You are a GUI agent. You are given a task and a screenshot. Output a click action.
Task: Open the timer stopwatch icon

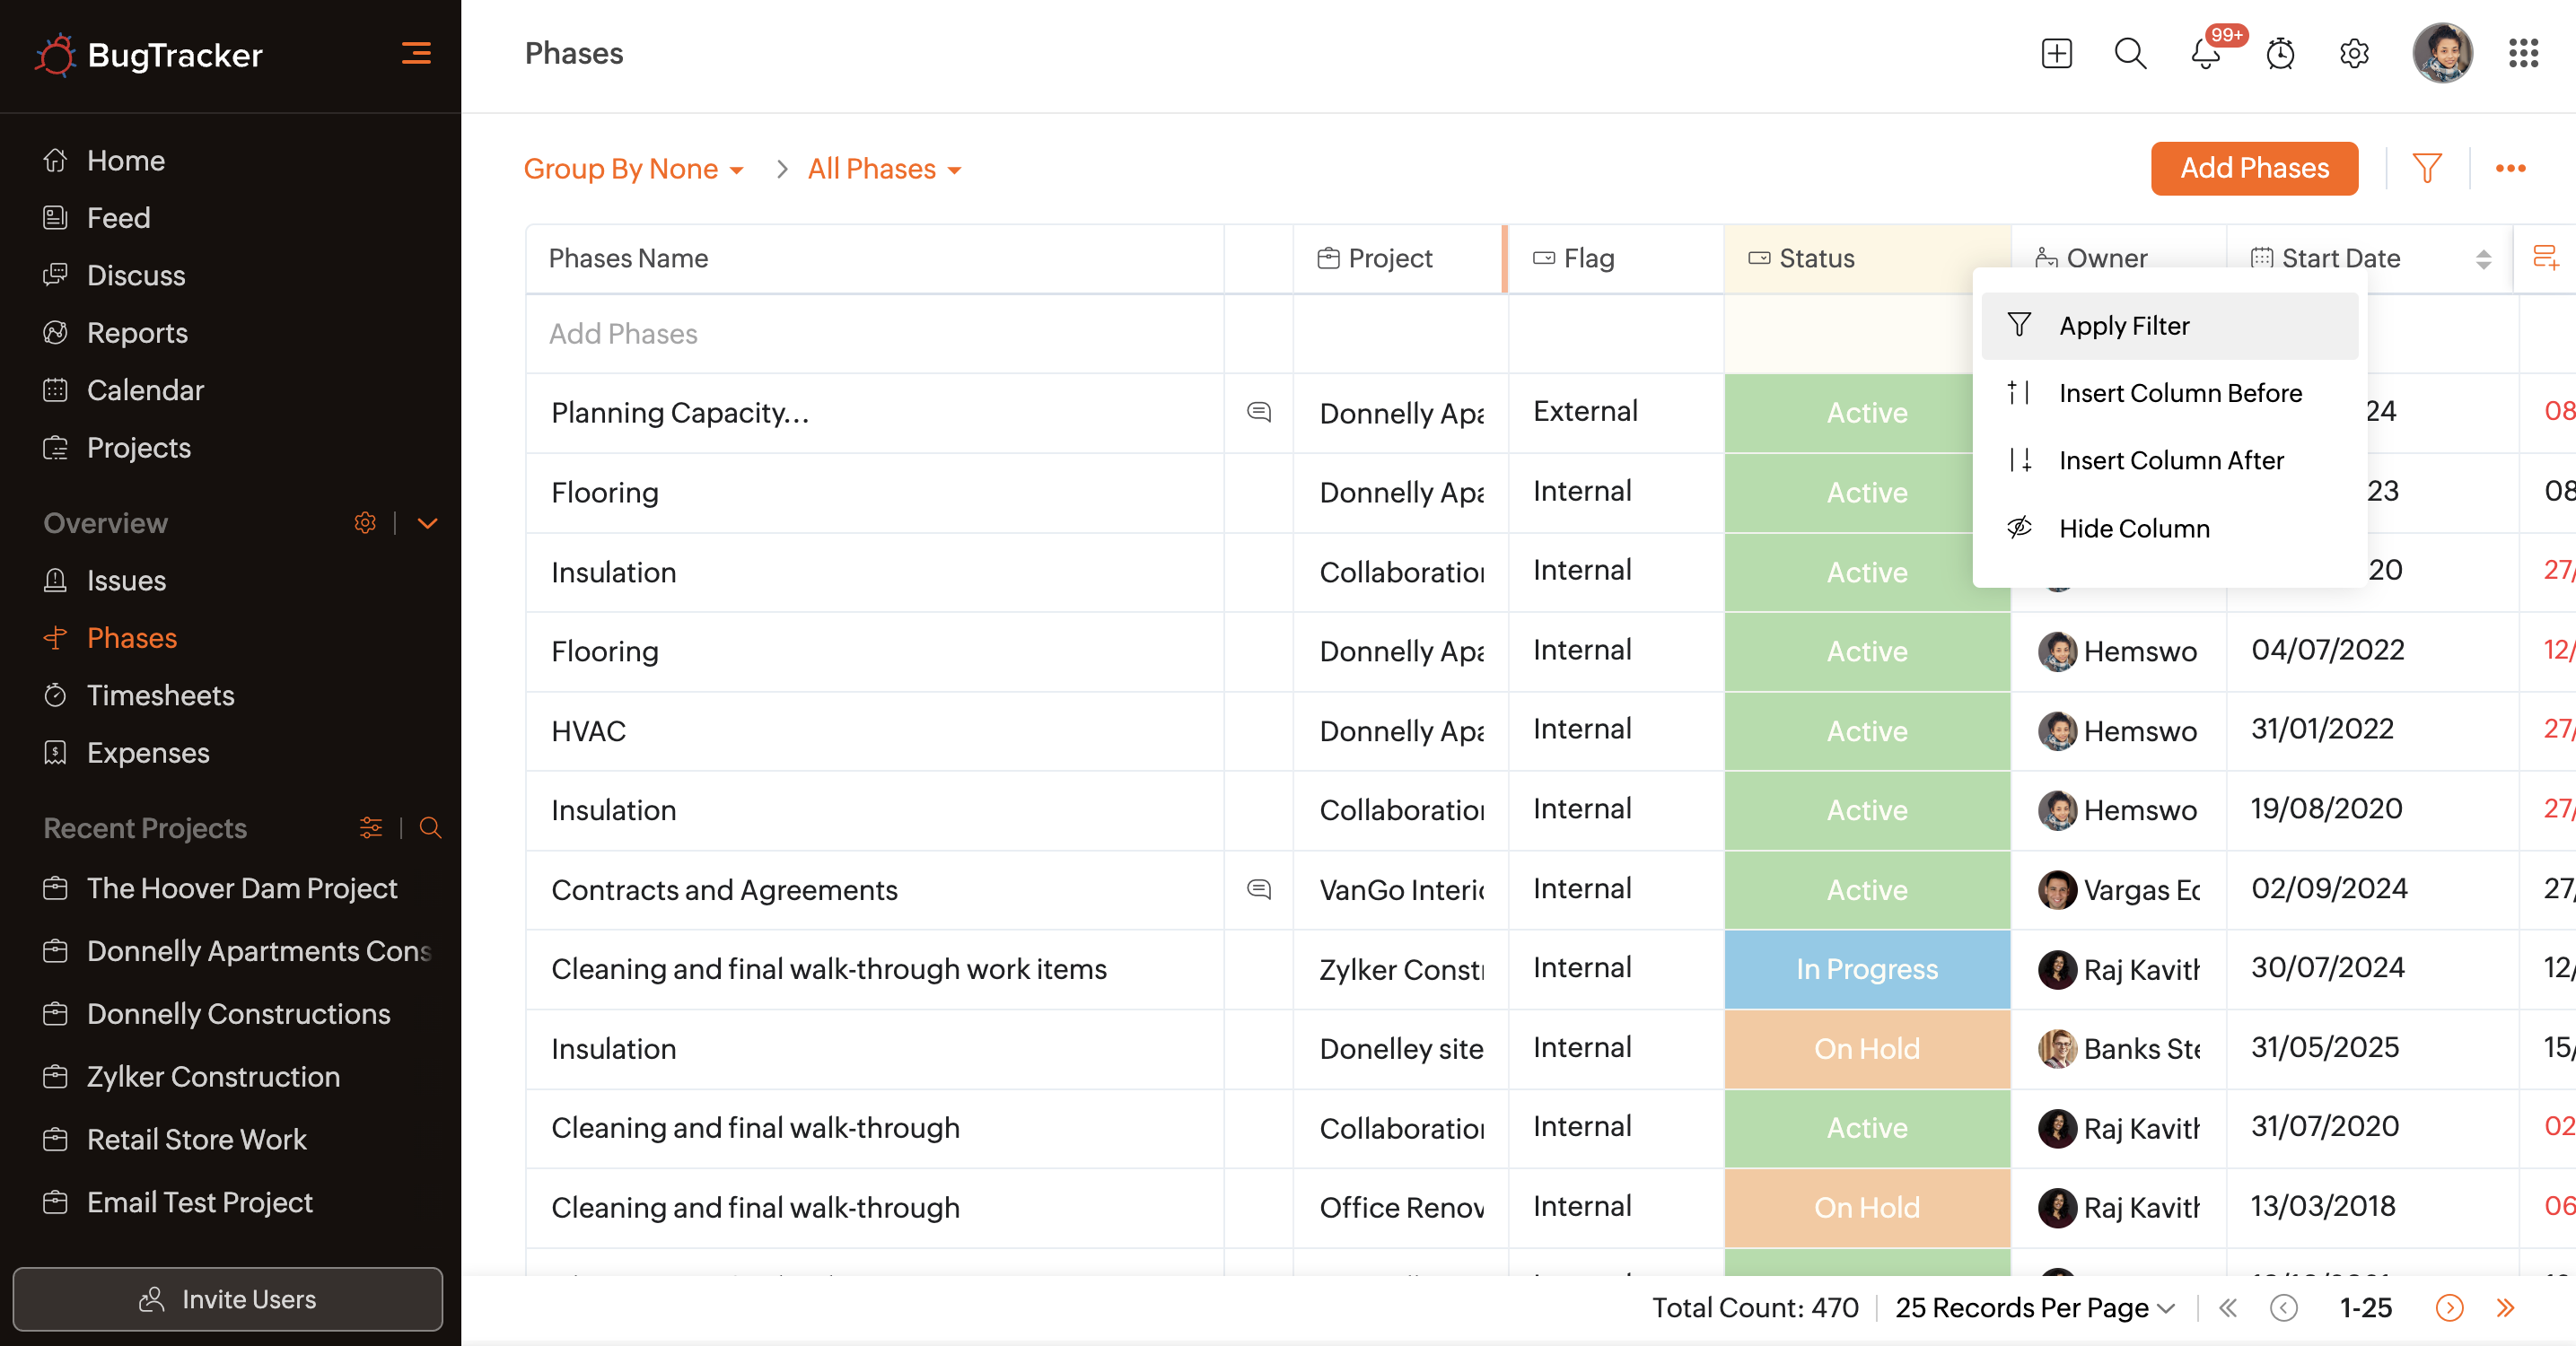(2280, 53)
